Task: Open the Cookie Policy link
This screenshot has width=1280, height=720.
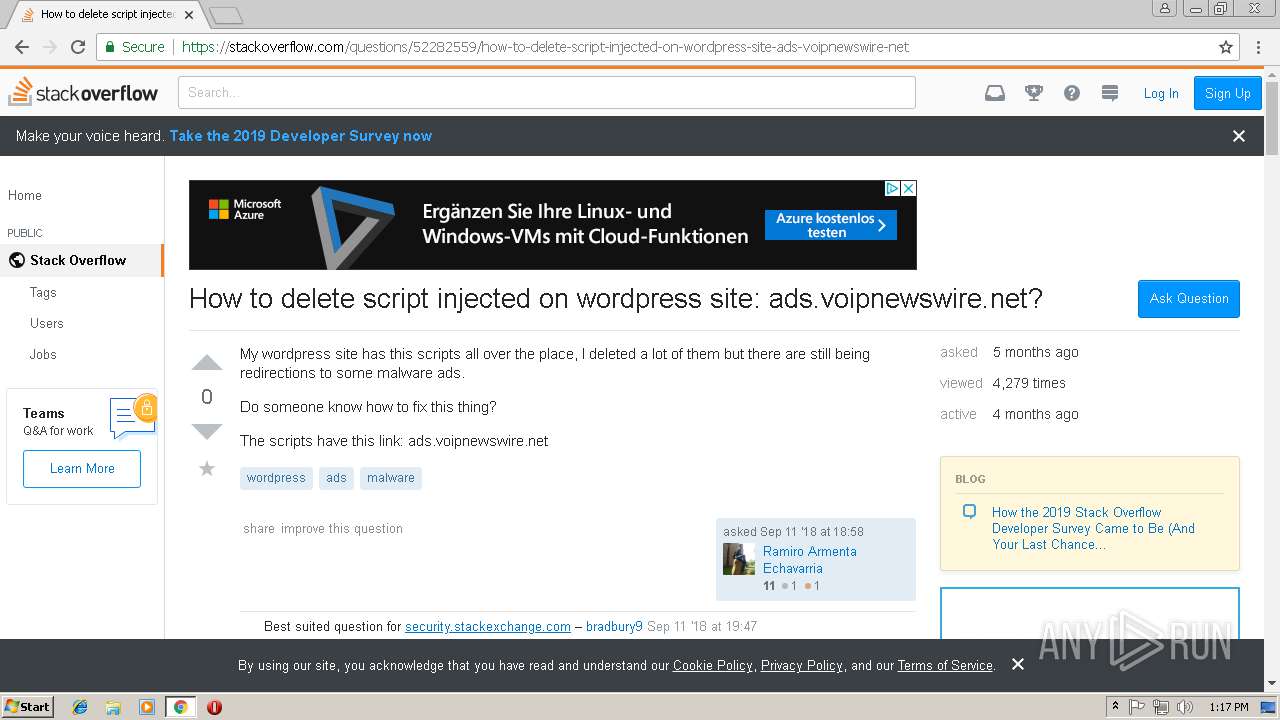Action: click(x=713, y=665)
